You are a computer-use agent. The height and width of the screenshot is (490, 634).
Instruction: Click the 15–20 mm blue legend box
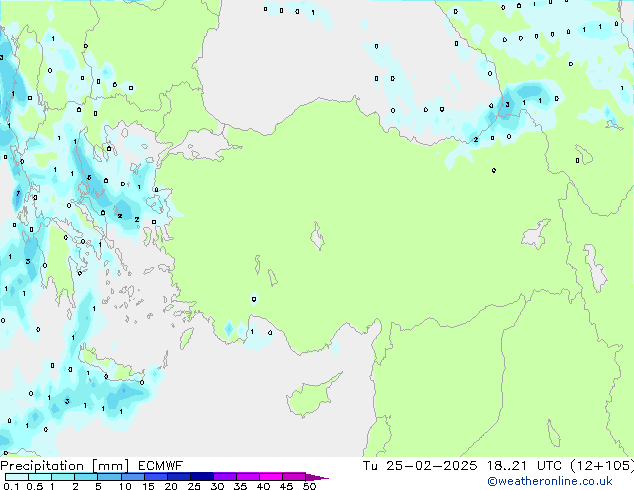point(156,477)
